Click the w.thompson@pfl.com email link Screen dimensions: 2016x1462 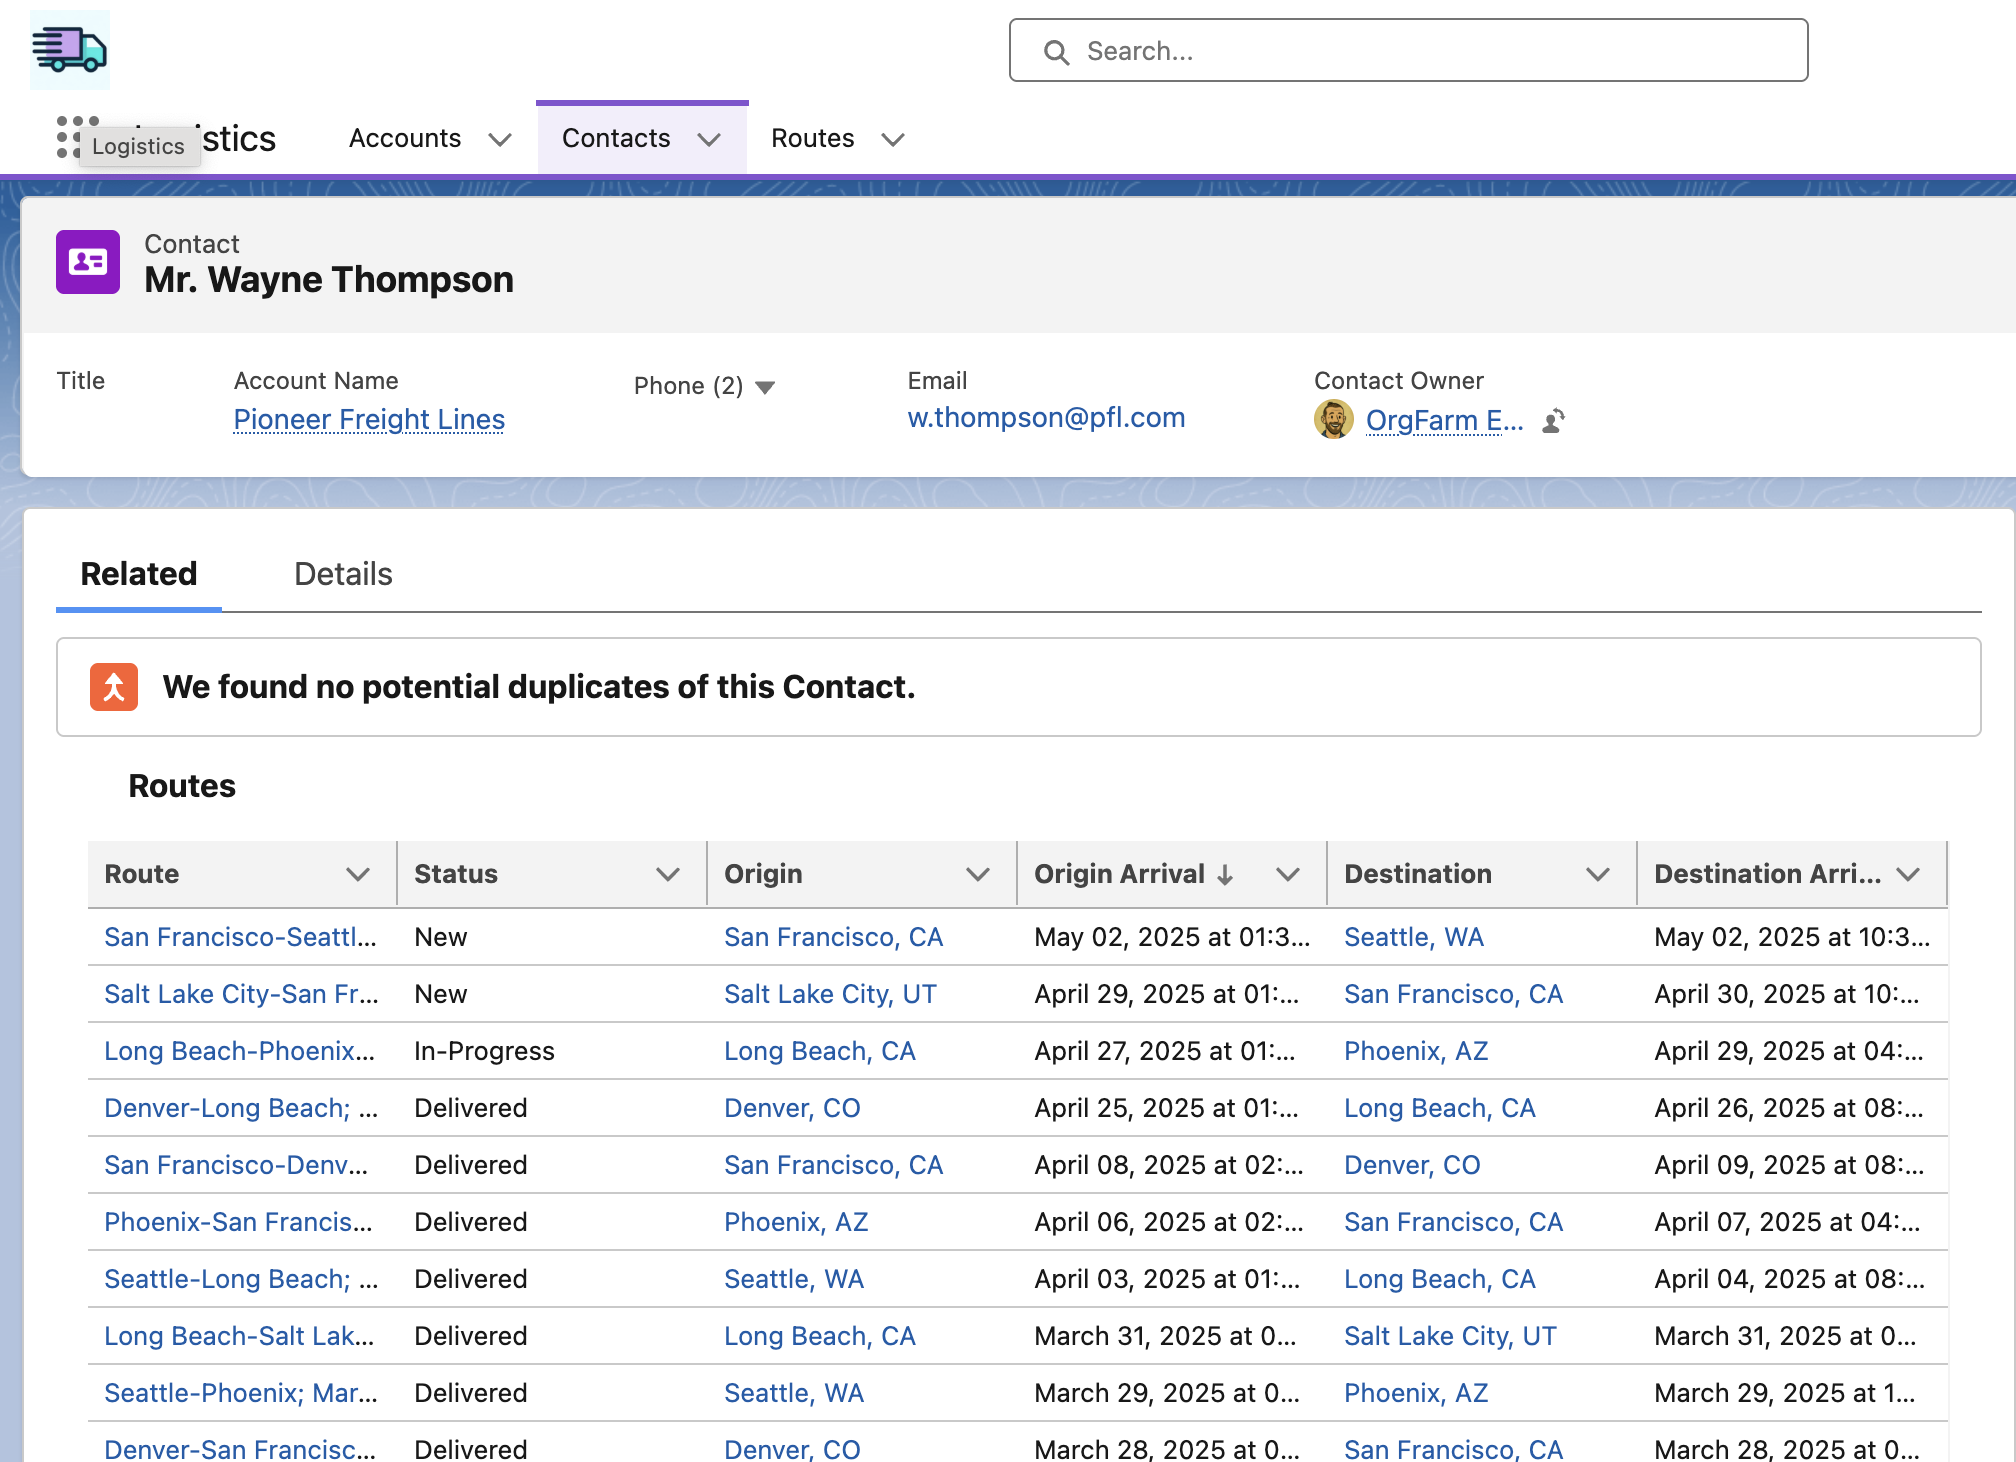coord(1046,418)
